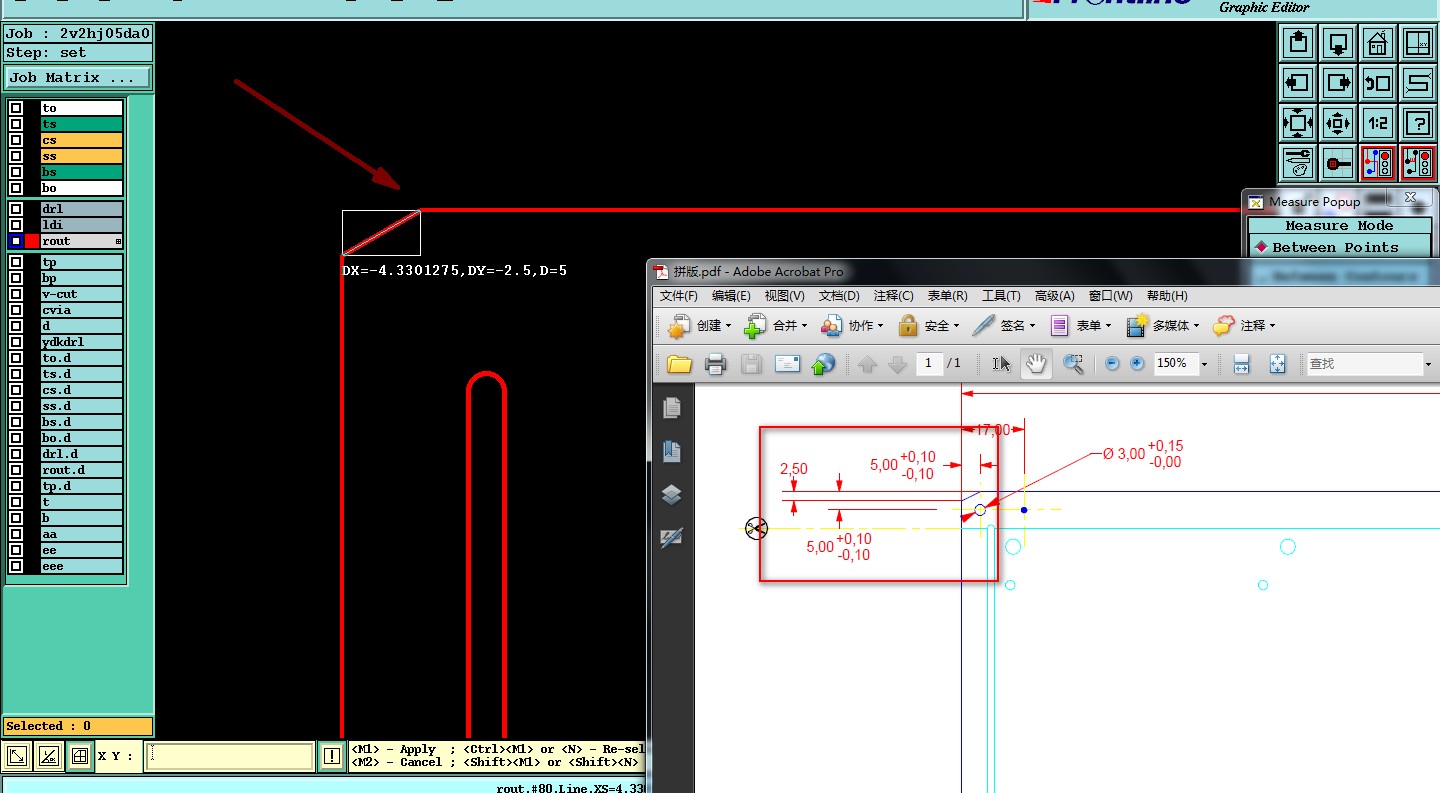Viewport: 1440px width, 793px height.
Task: Toggle the checkbox for layer ss
Action: click(16, 156)
